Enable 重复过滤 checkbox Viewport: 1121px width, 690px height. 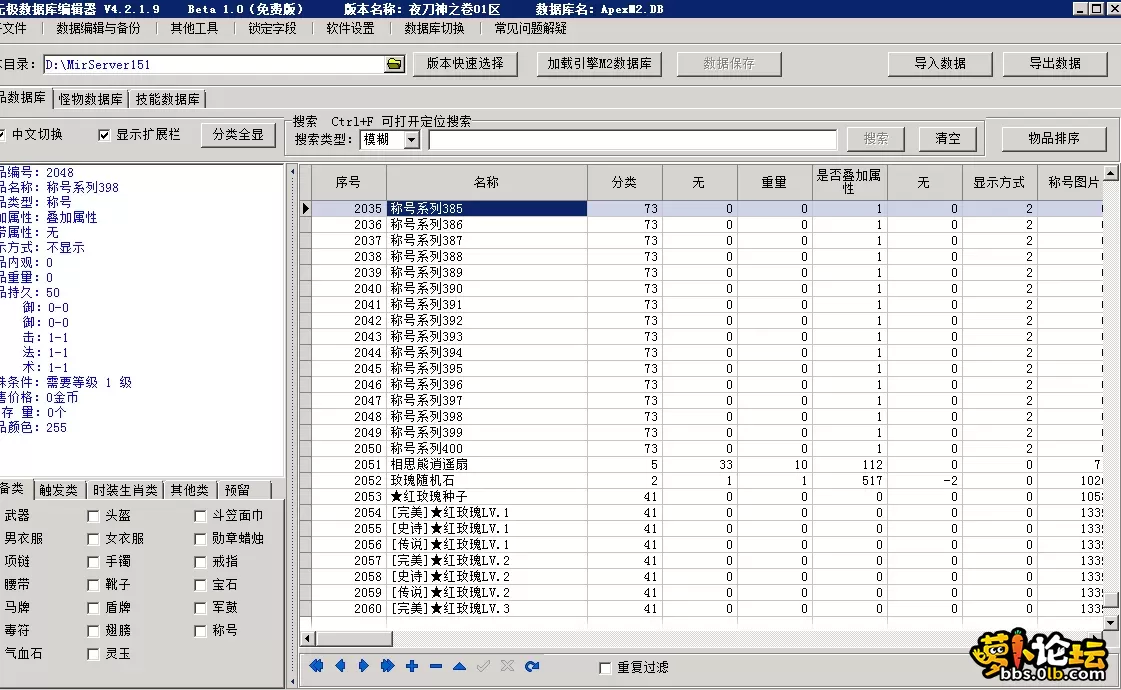[605, 667]
